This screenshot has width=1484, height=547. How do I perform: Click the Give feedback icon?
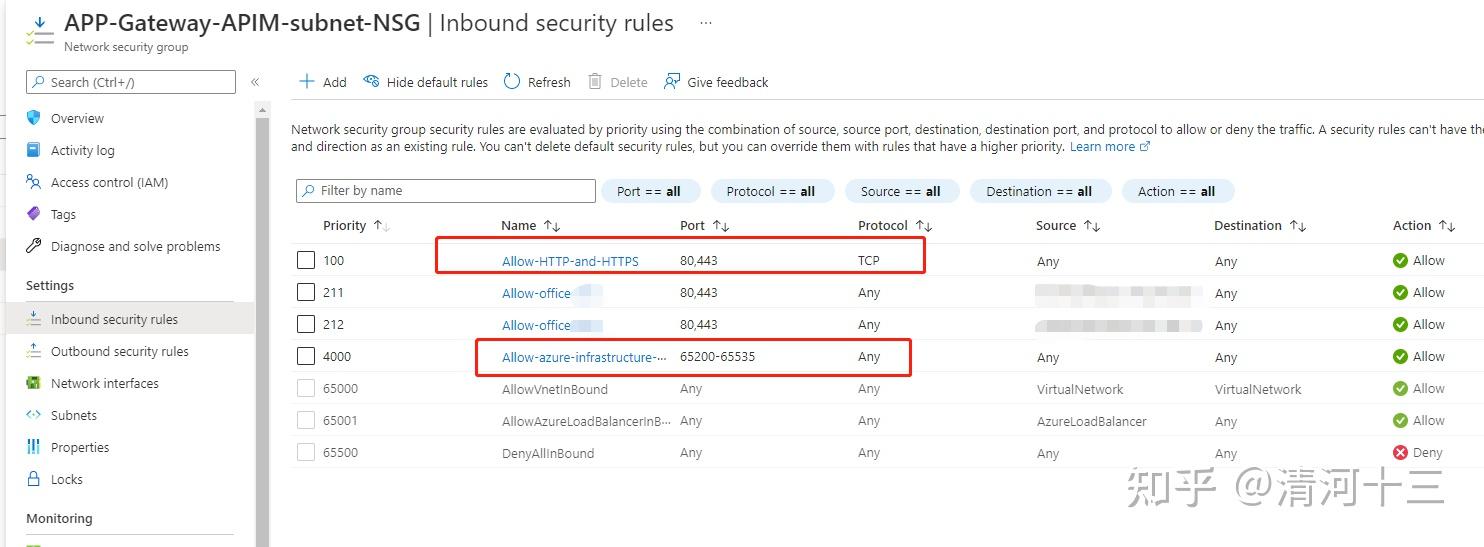point(672,82)
